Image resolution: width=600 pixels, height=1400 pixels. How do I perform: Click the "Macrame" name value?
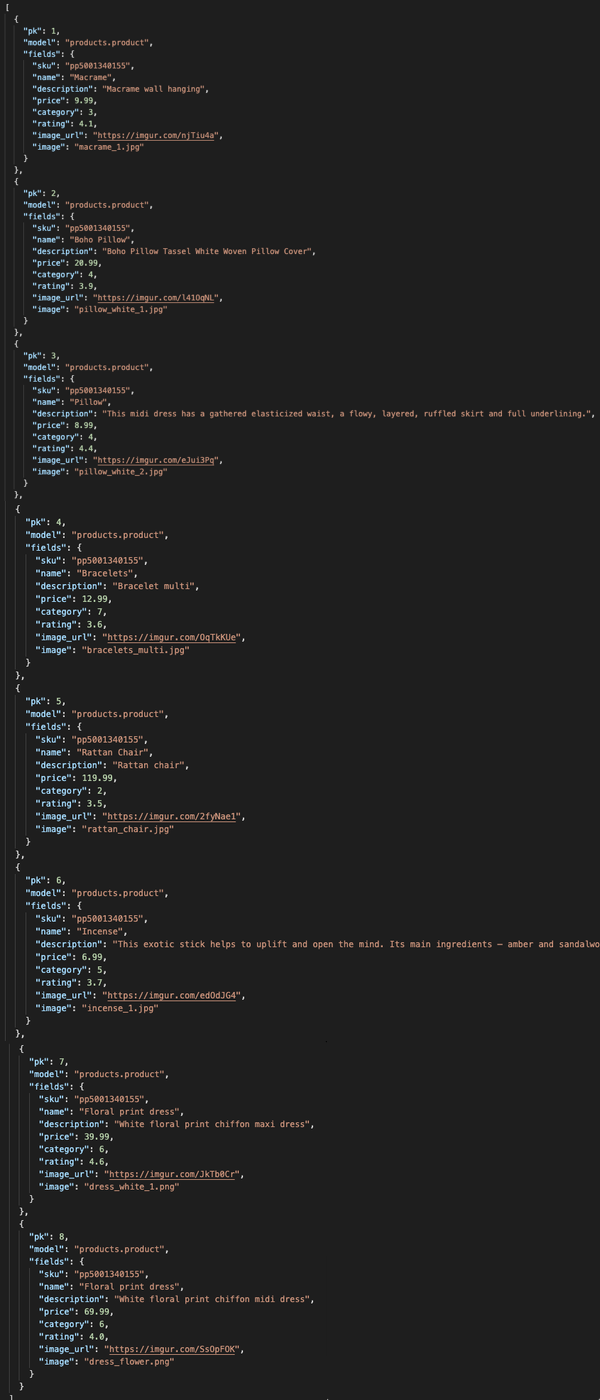point(89,77)
